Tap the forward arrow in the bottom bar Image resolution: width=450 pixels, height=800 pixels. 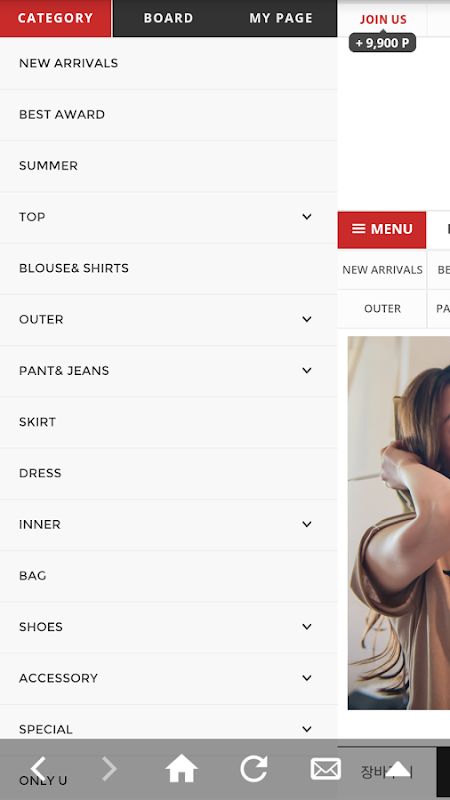click(x=110, y=769)
